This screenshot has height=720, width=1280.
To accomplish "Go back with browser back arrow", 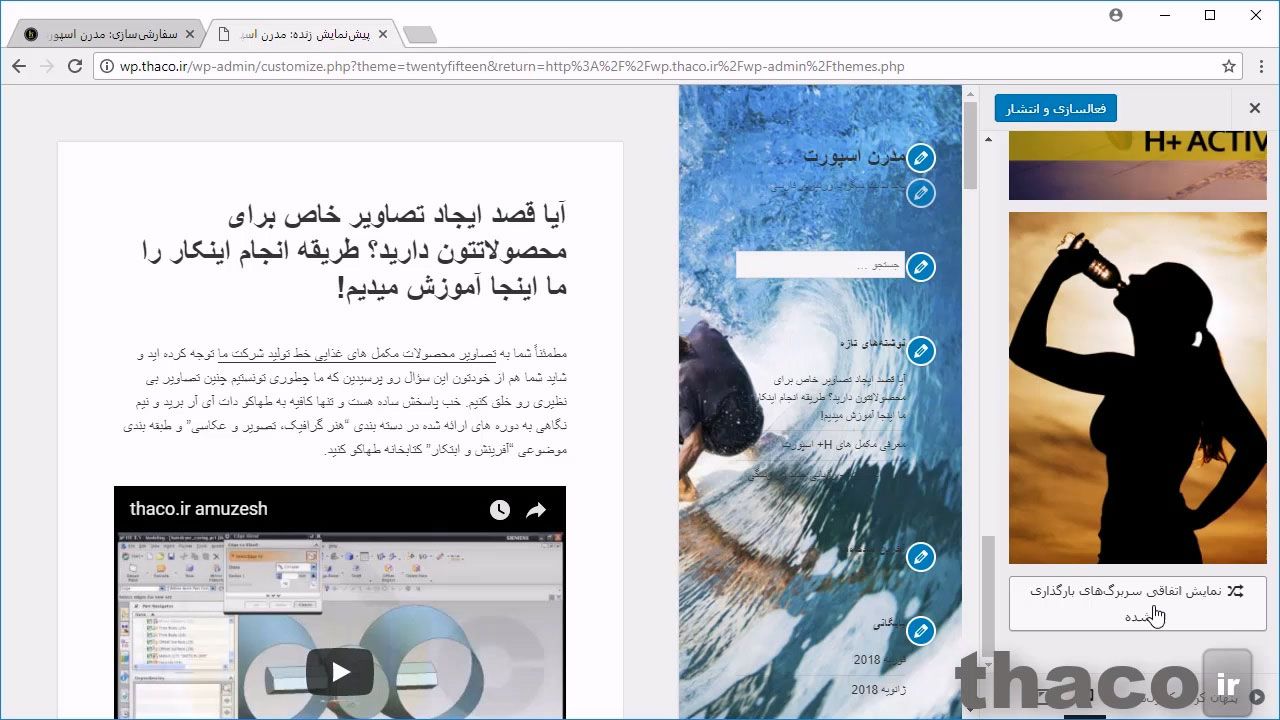I will (x=19, y=66).
